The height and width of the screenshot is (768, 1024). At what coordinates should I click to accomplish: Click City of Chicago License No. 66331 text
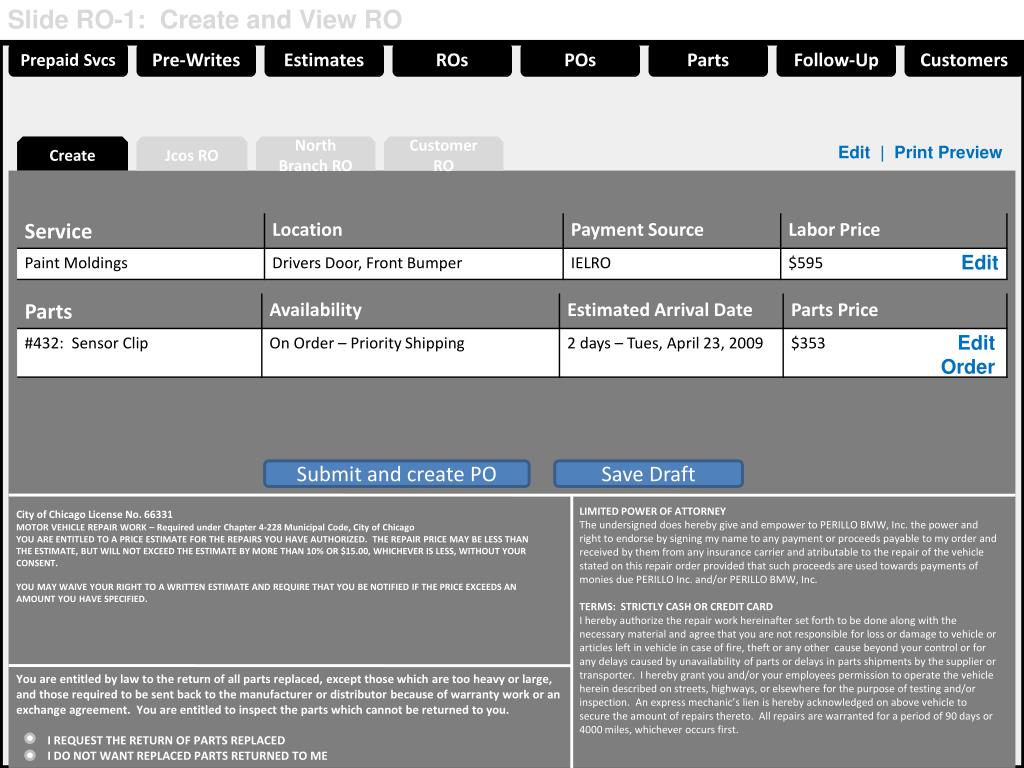click(94, 514)
